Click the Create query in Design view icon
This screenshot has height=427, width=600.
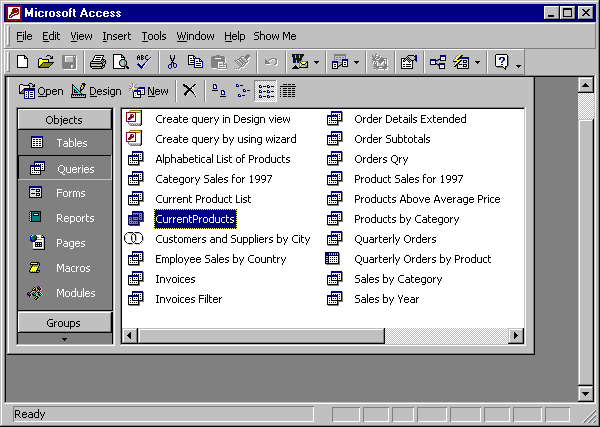[x=134, y=118]
